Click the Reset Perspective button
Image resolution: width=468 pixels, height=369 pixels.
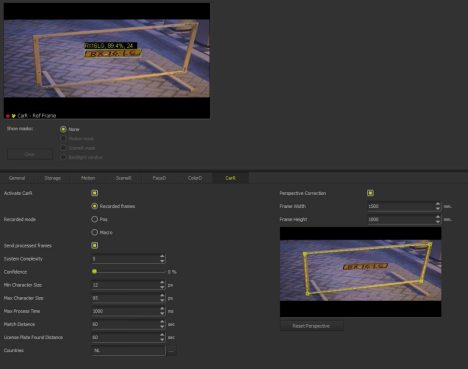[311, 326]
